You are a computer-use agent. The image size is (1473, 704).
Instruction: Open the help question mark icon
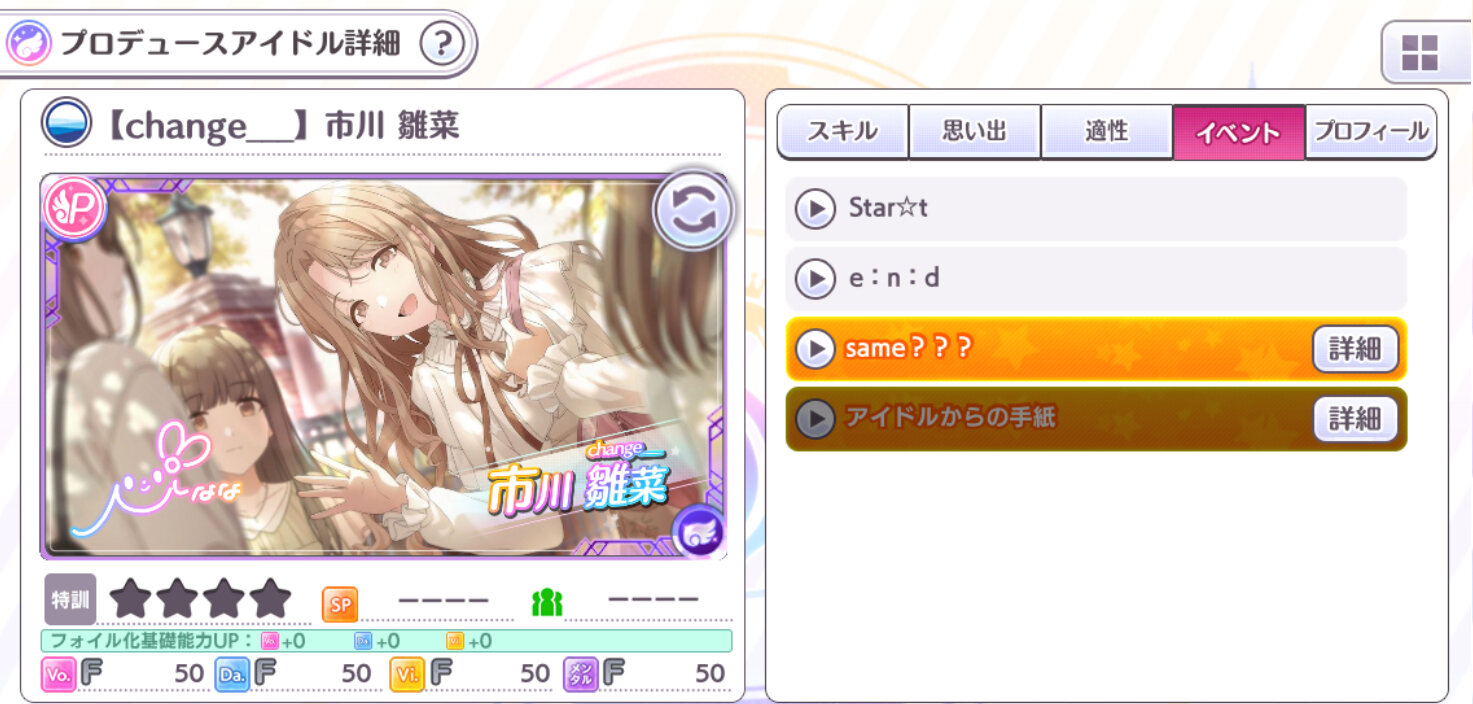444,44
